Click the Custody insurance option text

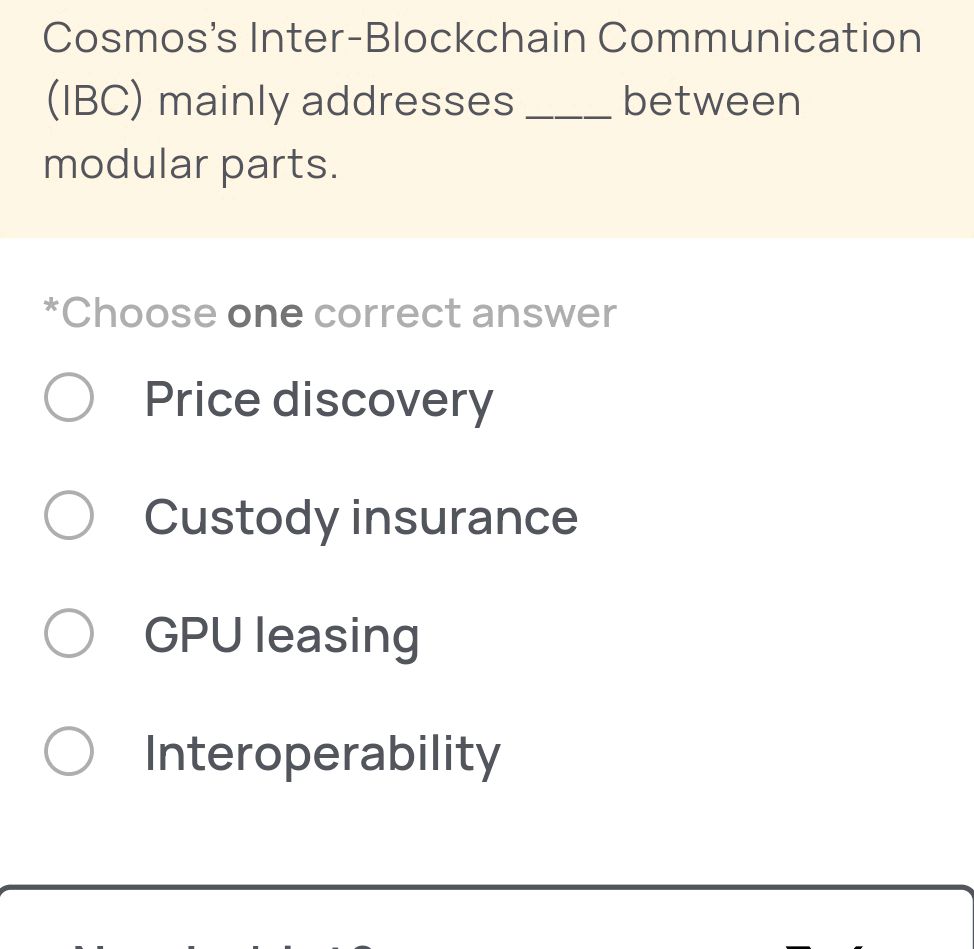click(x=361, y=517)
